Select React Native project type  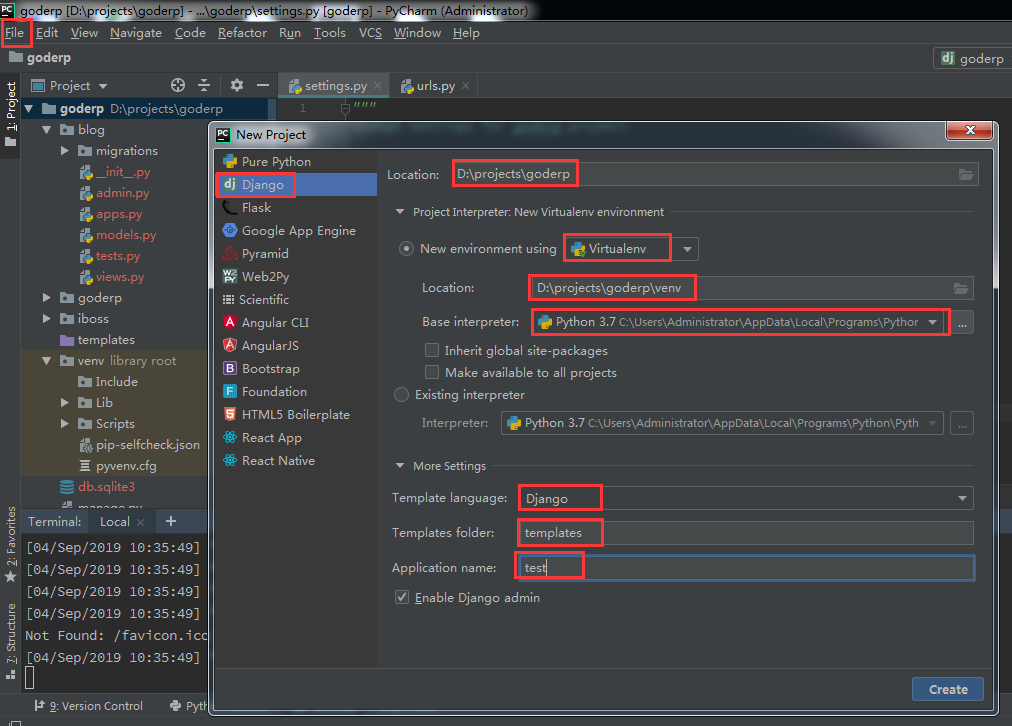296,461
